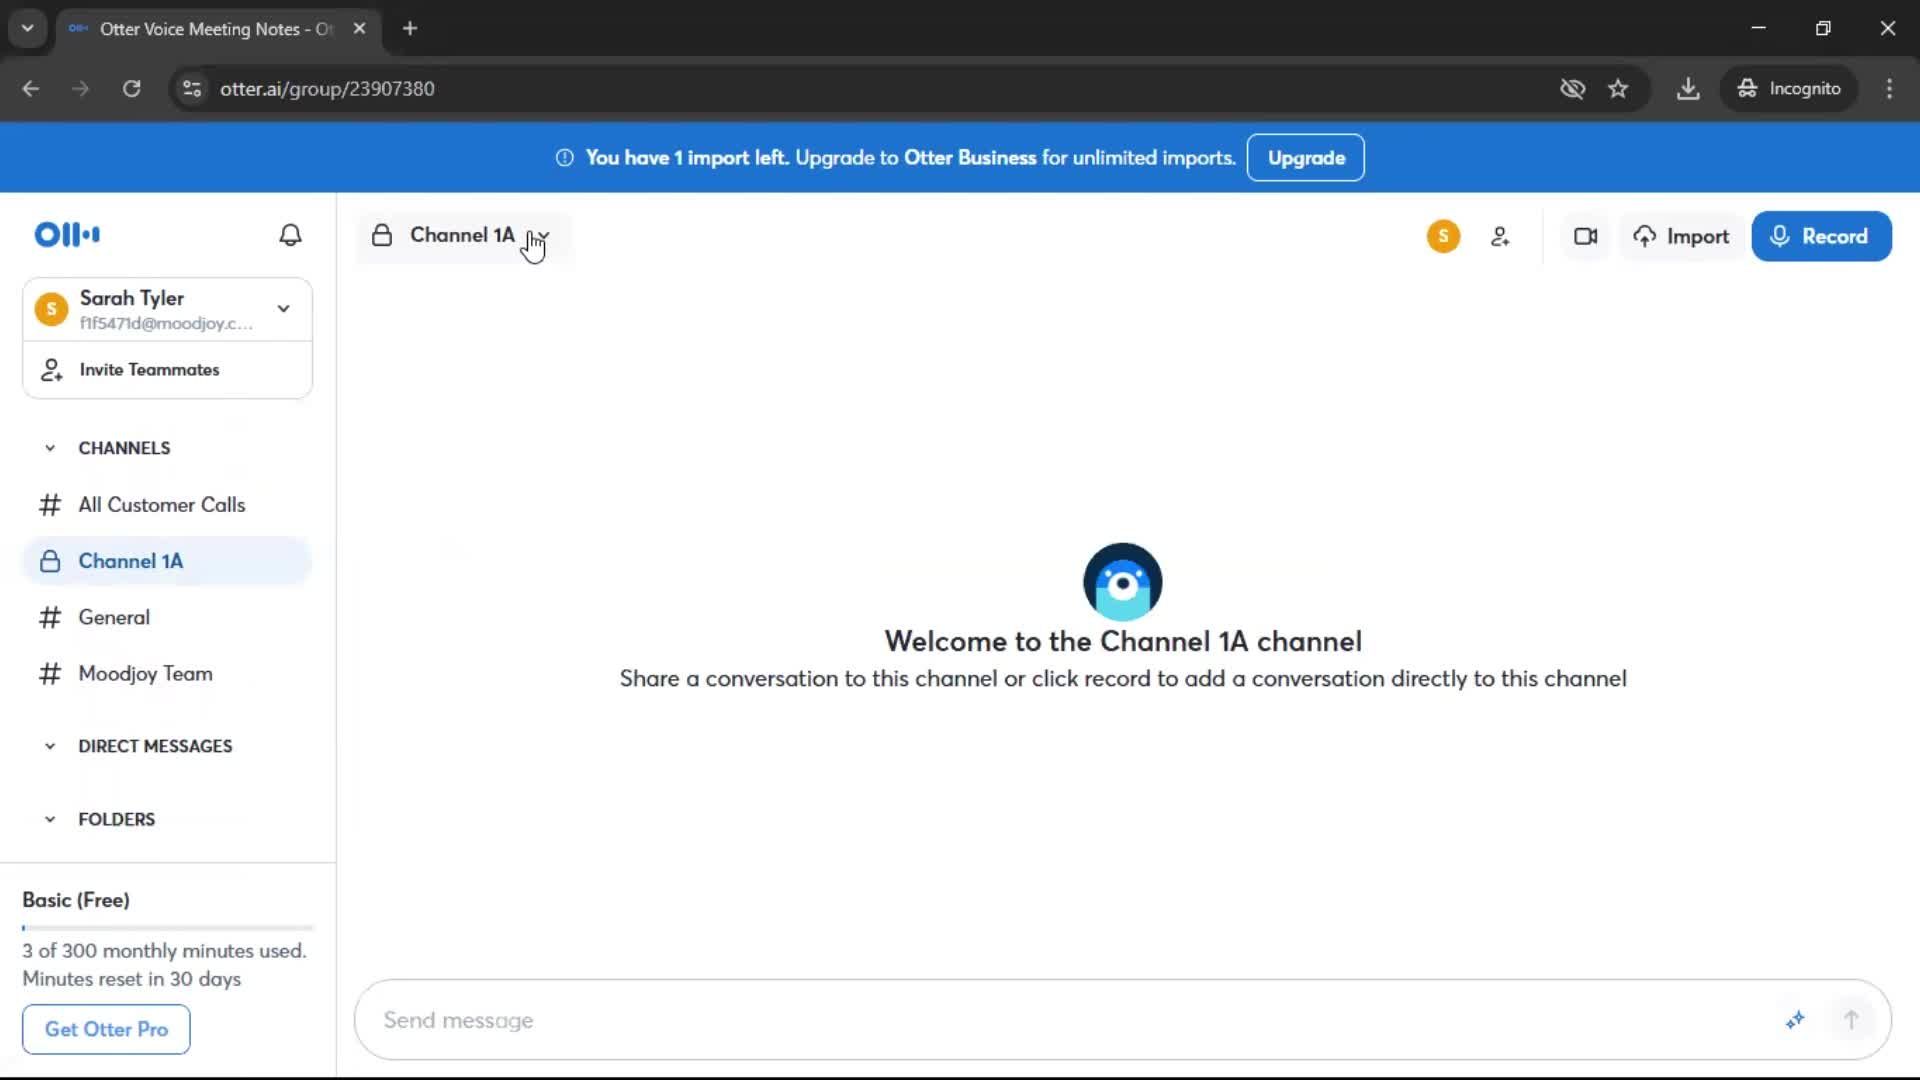Viewport: 1920px width, 1080px height.
Task: Start recording with the Record button
Action: coord(1821,237)
